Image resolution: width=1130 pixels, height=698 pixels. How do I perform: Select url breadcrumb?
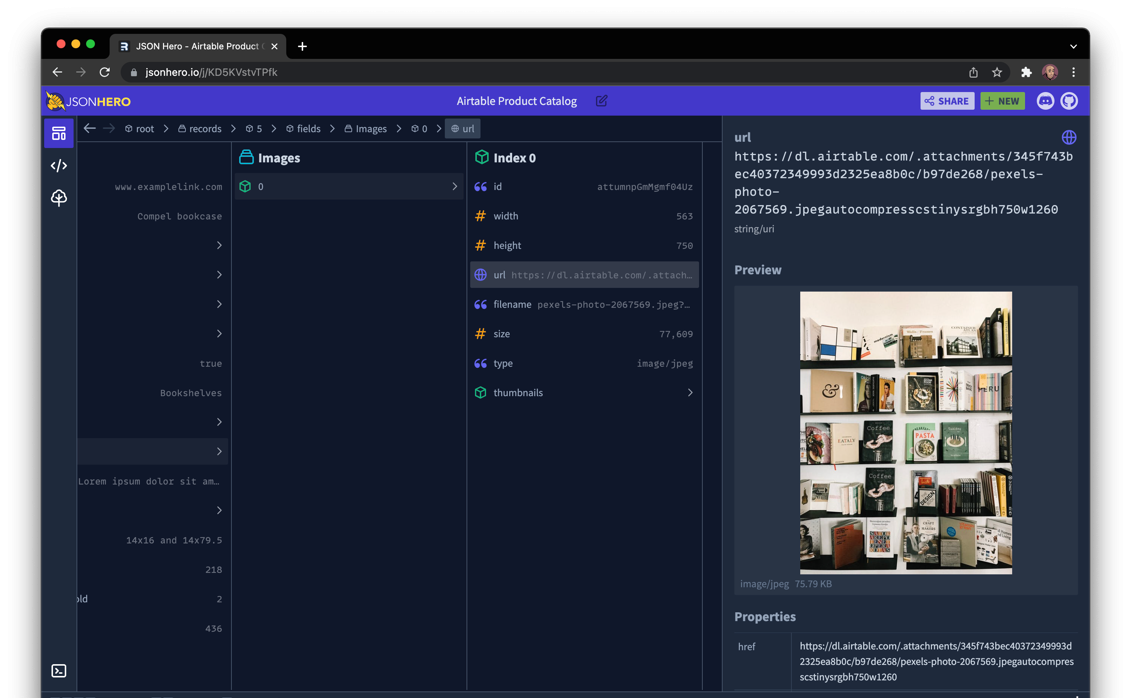click(463, 128)
